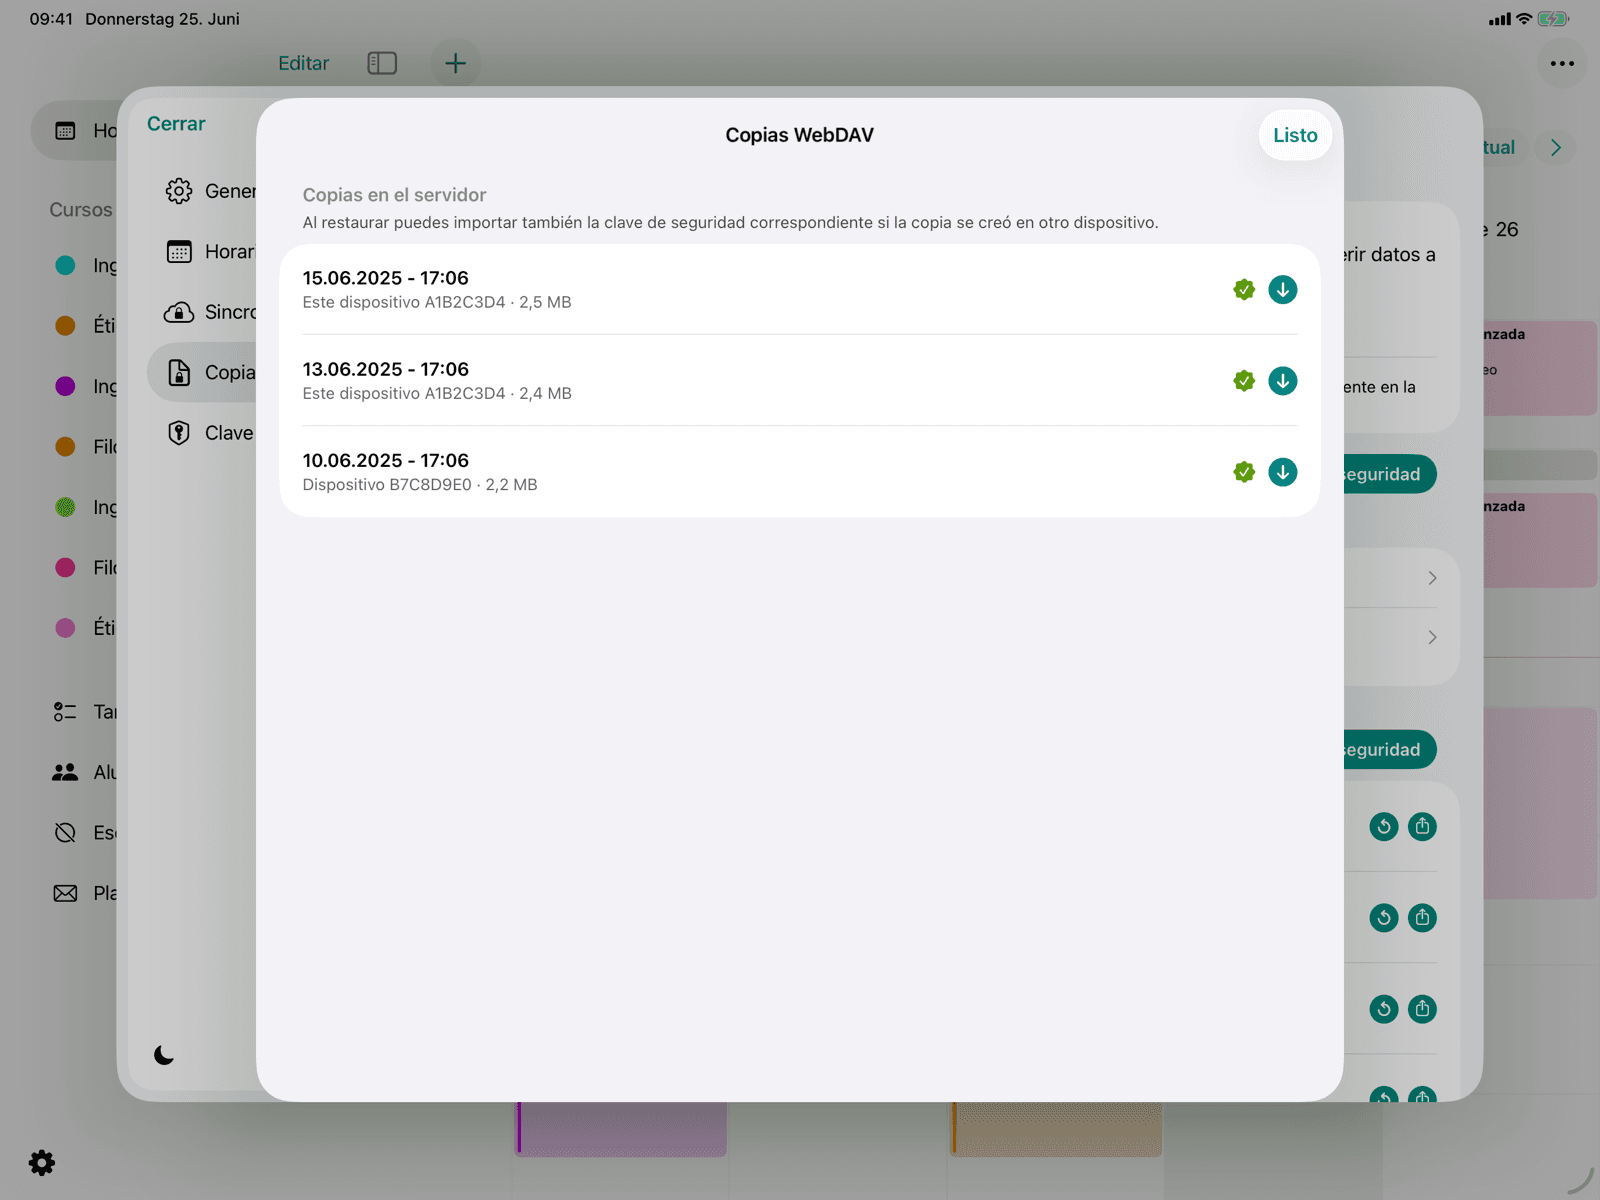This screenshot has width=1600, height=1200.
Task: Open the three-dots more menu
Action: (x=1562, y=63)
